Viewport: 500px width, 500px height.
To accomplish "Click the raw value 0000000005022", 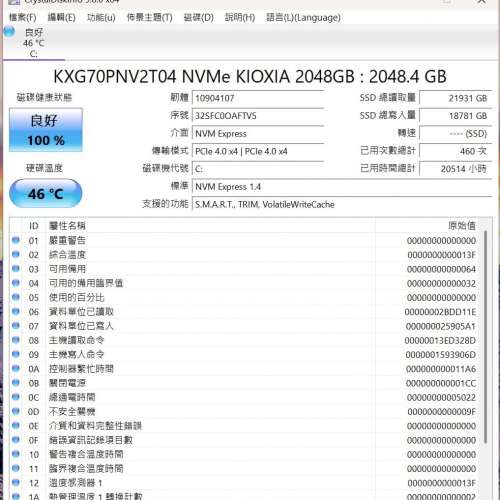I will [441, 397].
